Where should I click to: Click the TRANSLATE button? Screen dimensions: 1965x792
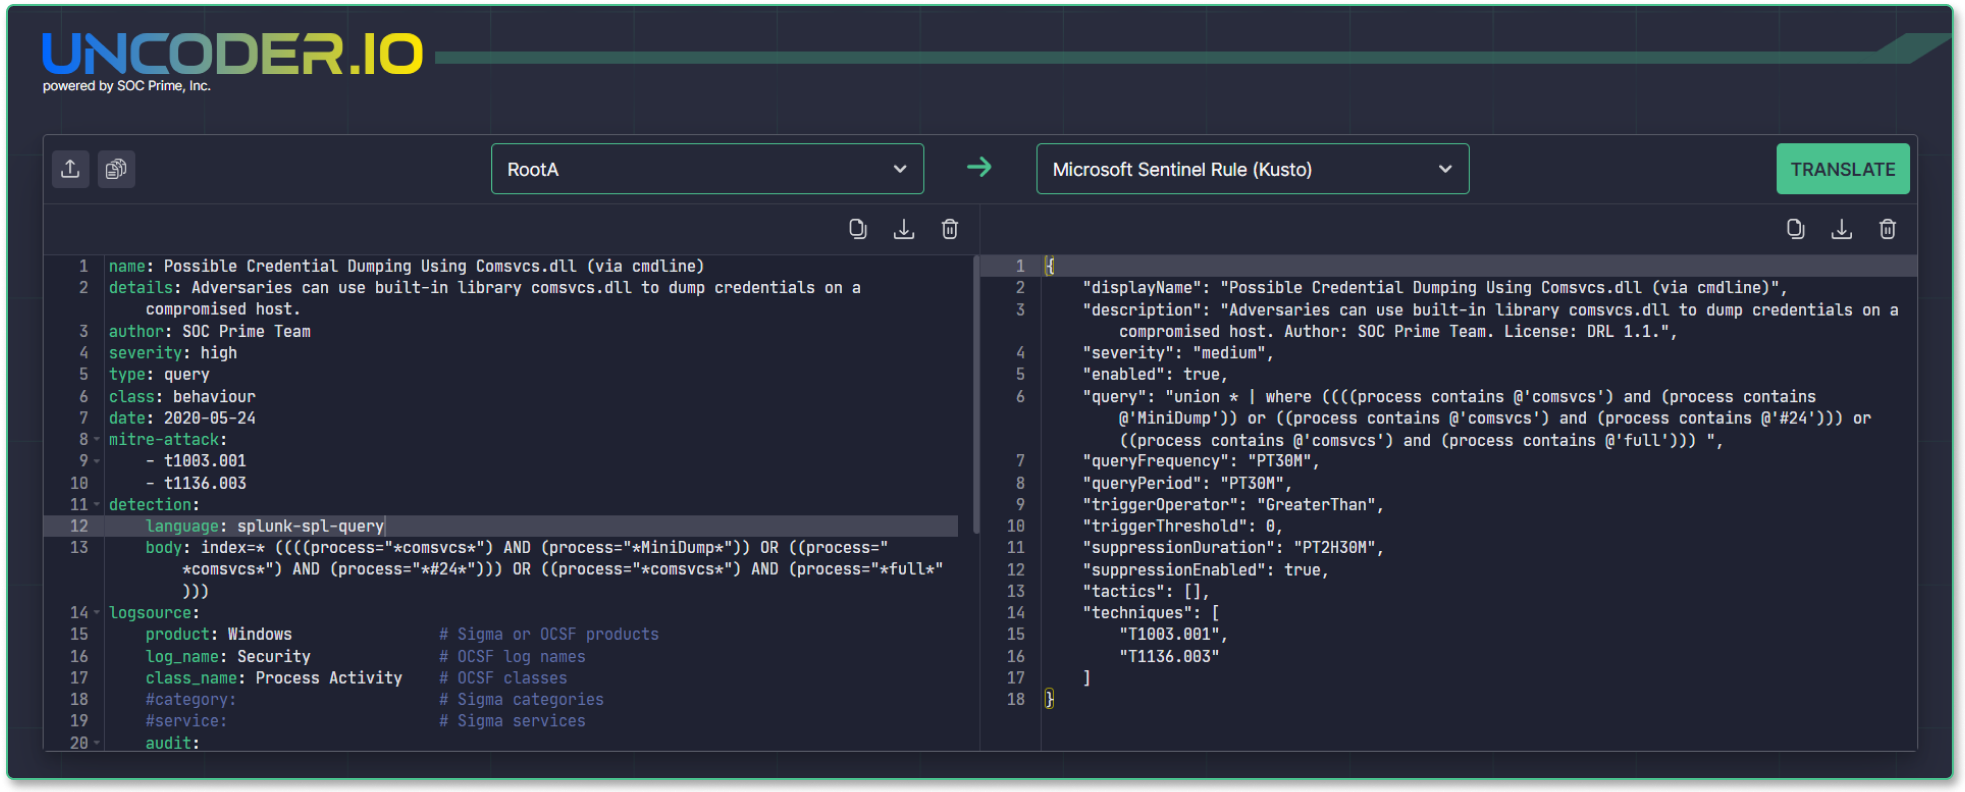click(1843, 169)
